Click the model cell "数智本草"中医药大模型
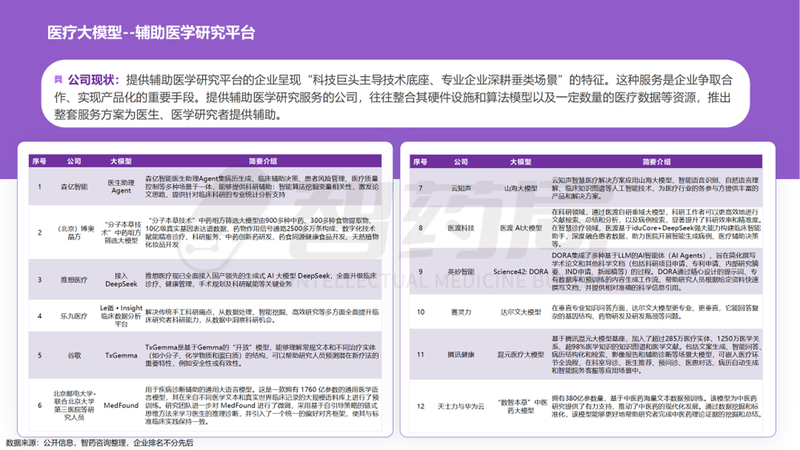This screenshot has width=800, height=450. coord(520,407)
